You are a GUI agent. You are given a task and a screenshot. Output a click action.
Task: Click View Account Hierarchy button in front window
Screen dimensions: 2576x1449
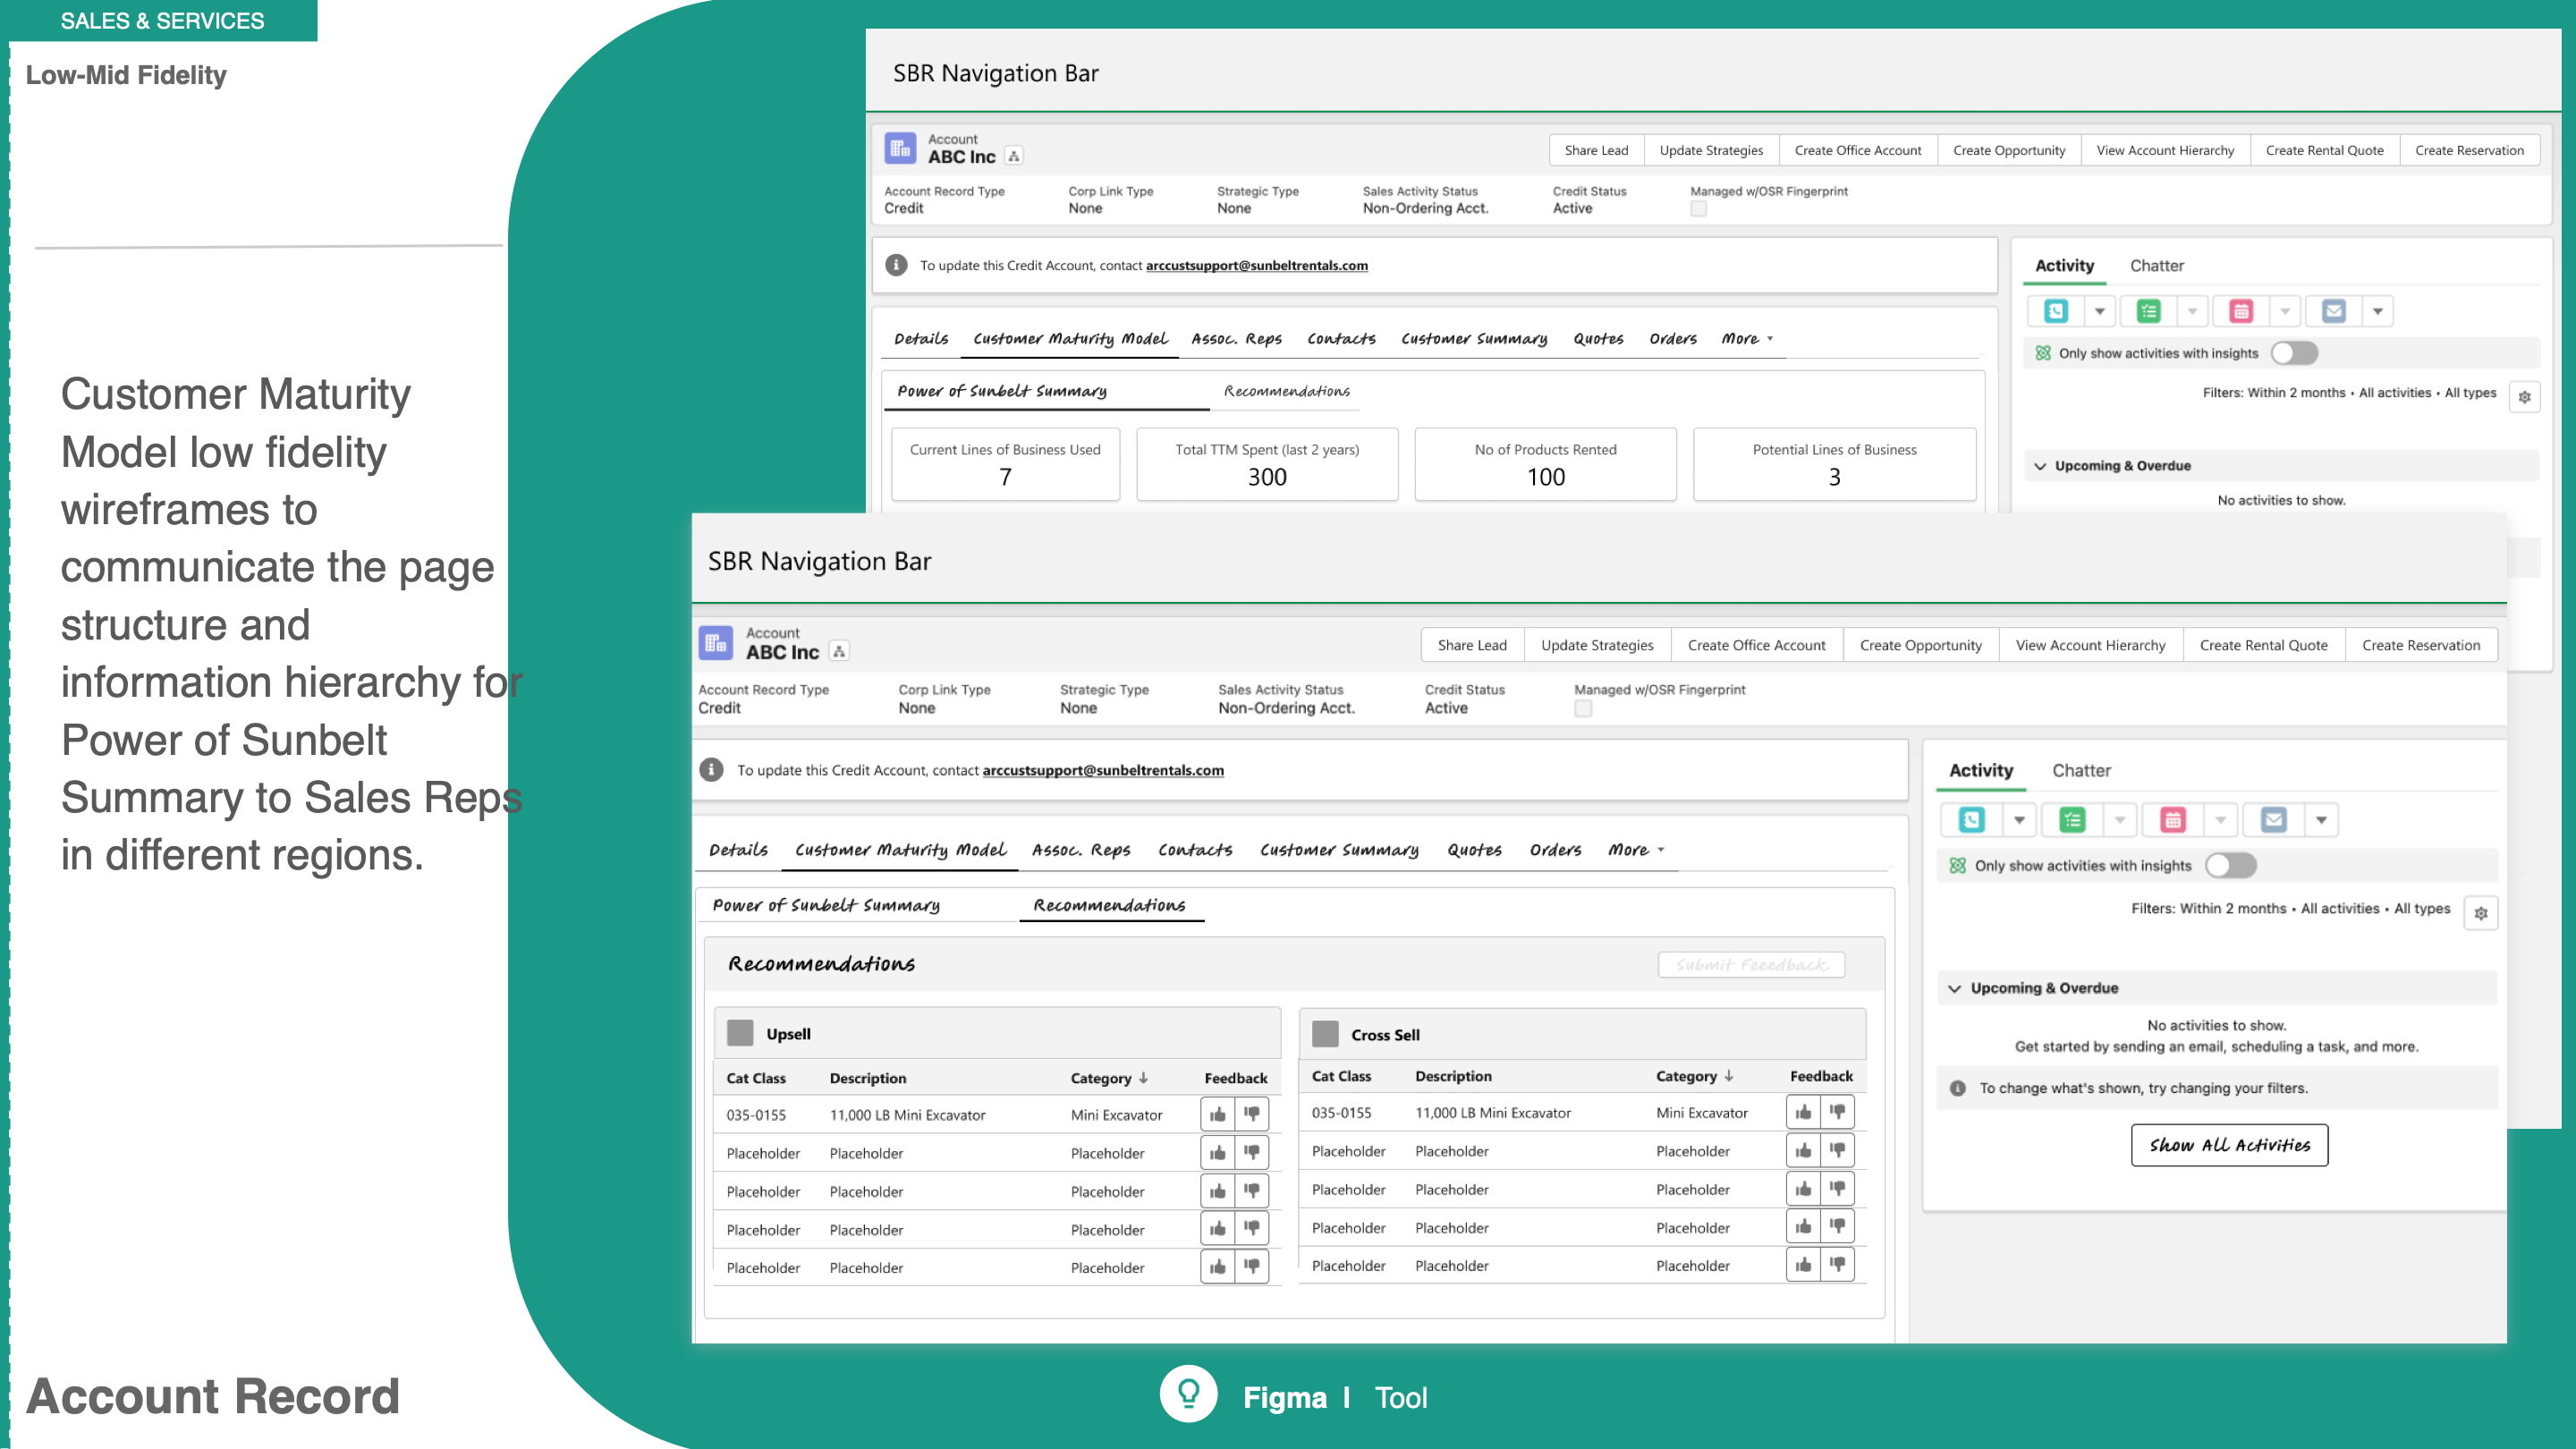pos(2090,645)
